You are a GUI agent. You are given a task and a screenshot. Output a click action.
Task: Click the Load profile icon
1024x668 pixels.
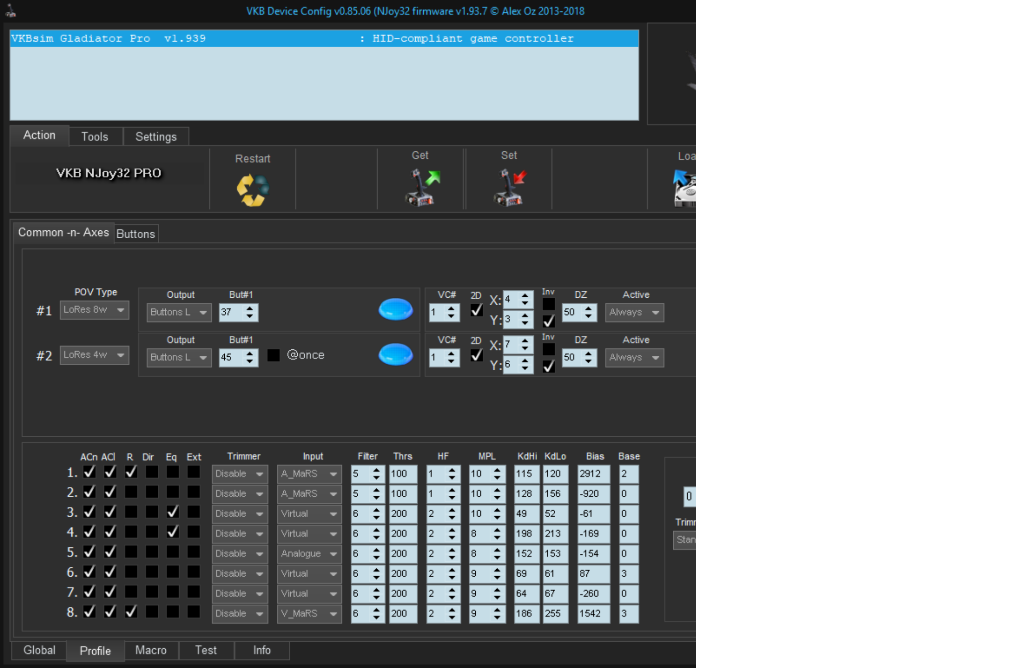[685, 187]
